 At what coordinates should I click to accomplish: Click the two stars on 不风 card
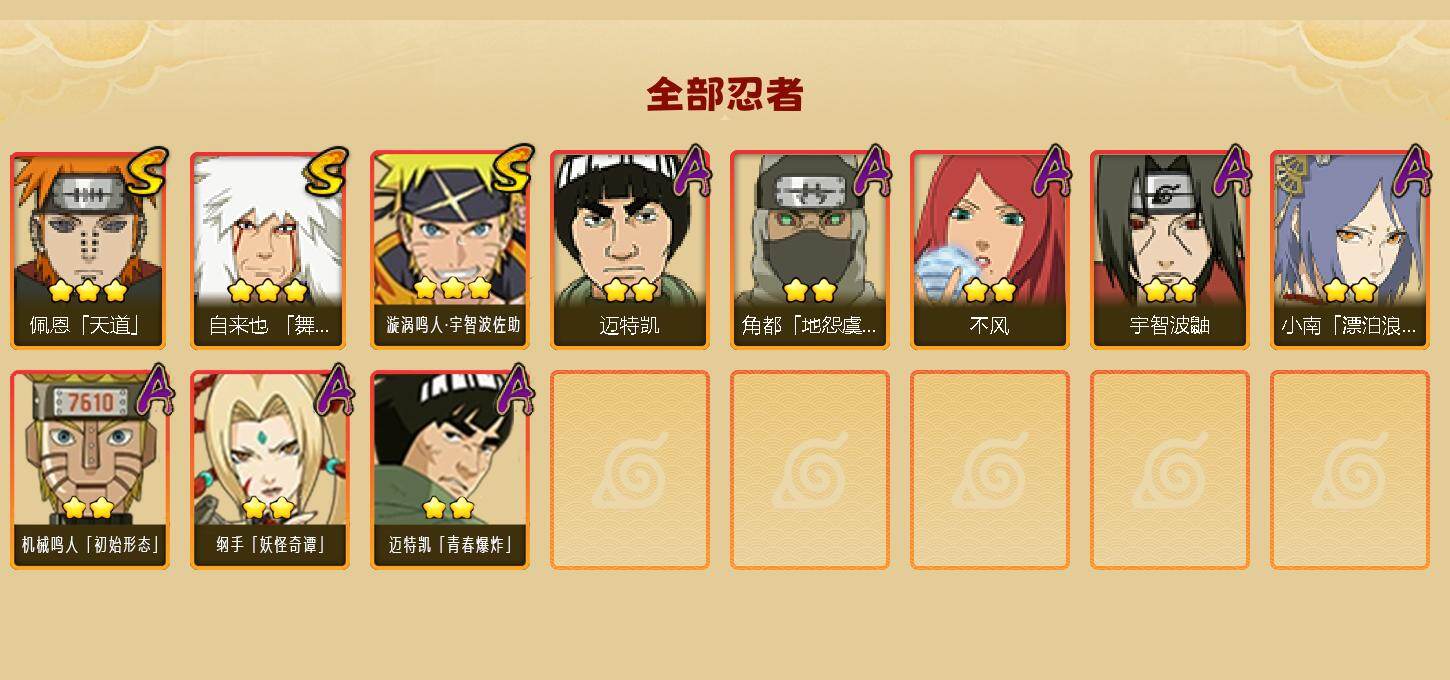(x=989, y=291)
